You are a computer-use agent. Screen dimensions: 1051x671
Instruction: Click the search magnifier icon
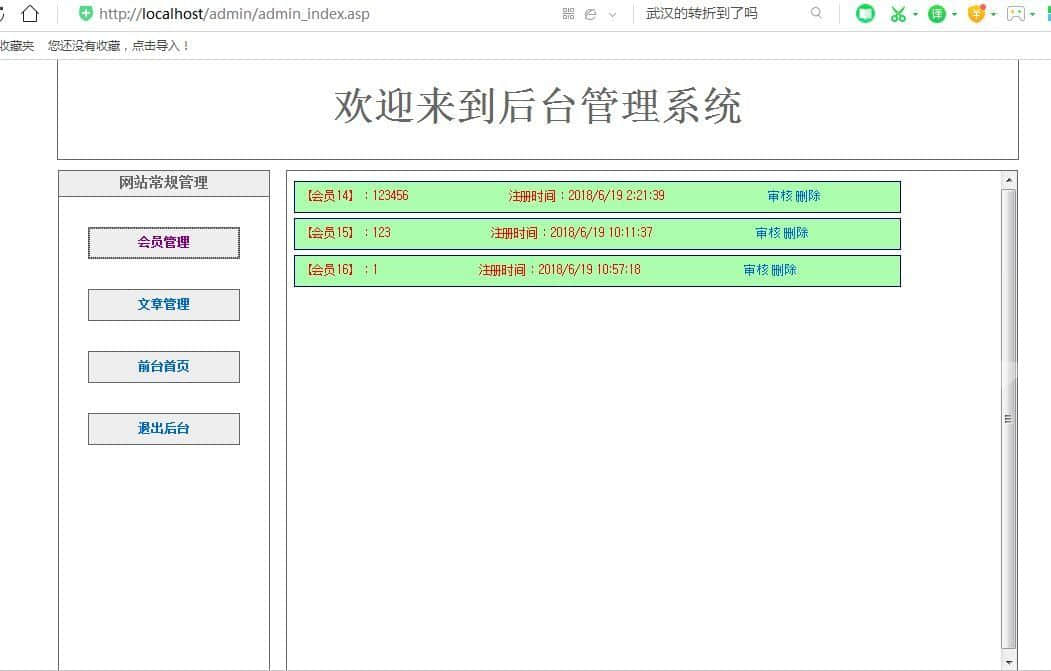[x=816, y=14]
